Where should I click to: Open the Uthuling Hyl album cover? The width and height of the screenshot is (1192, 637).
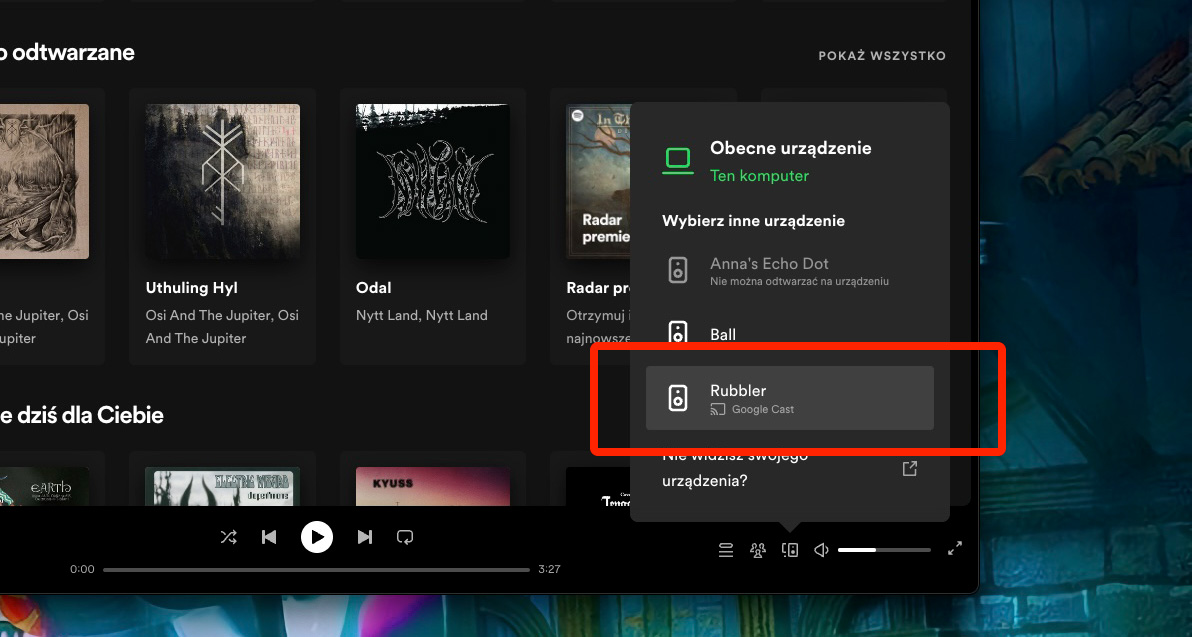[222, 181]
